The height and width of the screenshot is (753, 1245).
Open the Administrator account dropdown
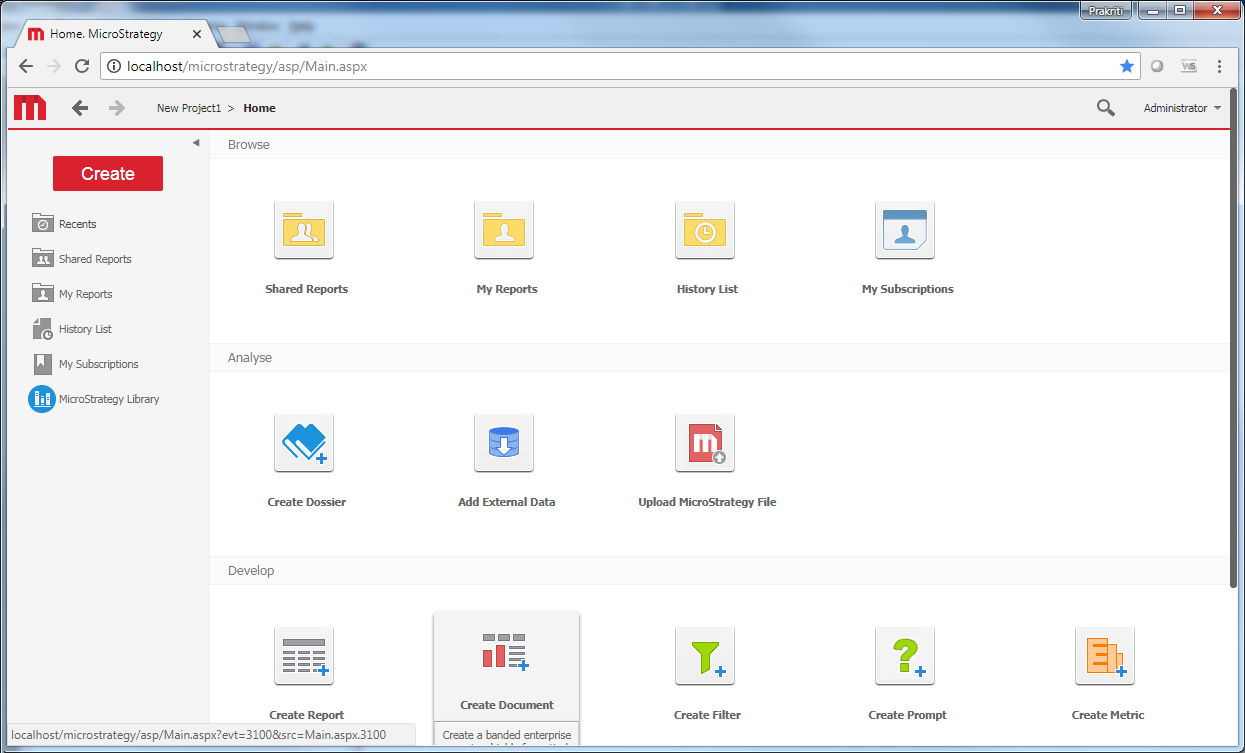tap(1182, 107)
